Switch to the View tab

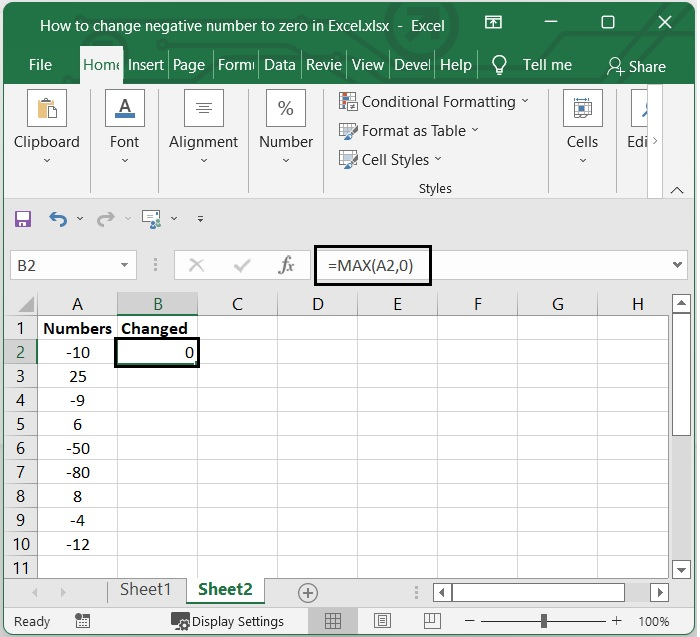click(367, 65)
